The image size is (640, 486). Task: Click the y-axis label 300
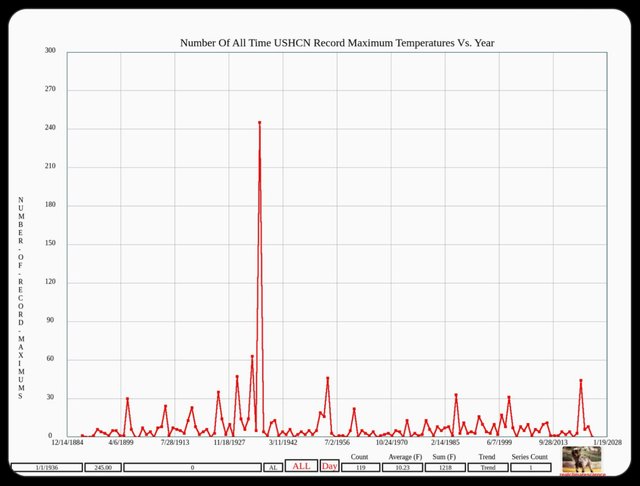point(50,50)
